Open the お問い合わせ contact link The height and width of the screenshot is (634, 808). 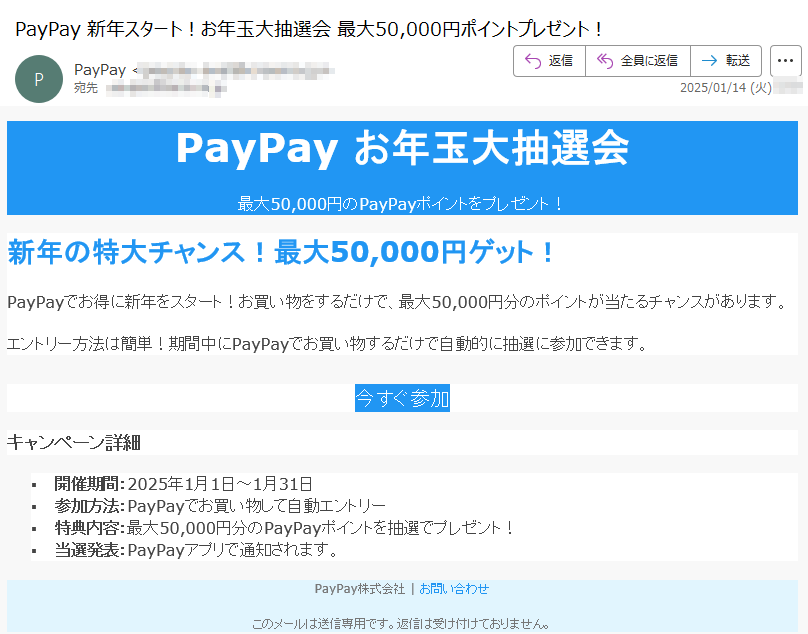point(454,589)
